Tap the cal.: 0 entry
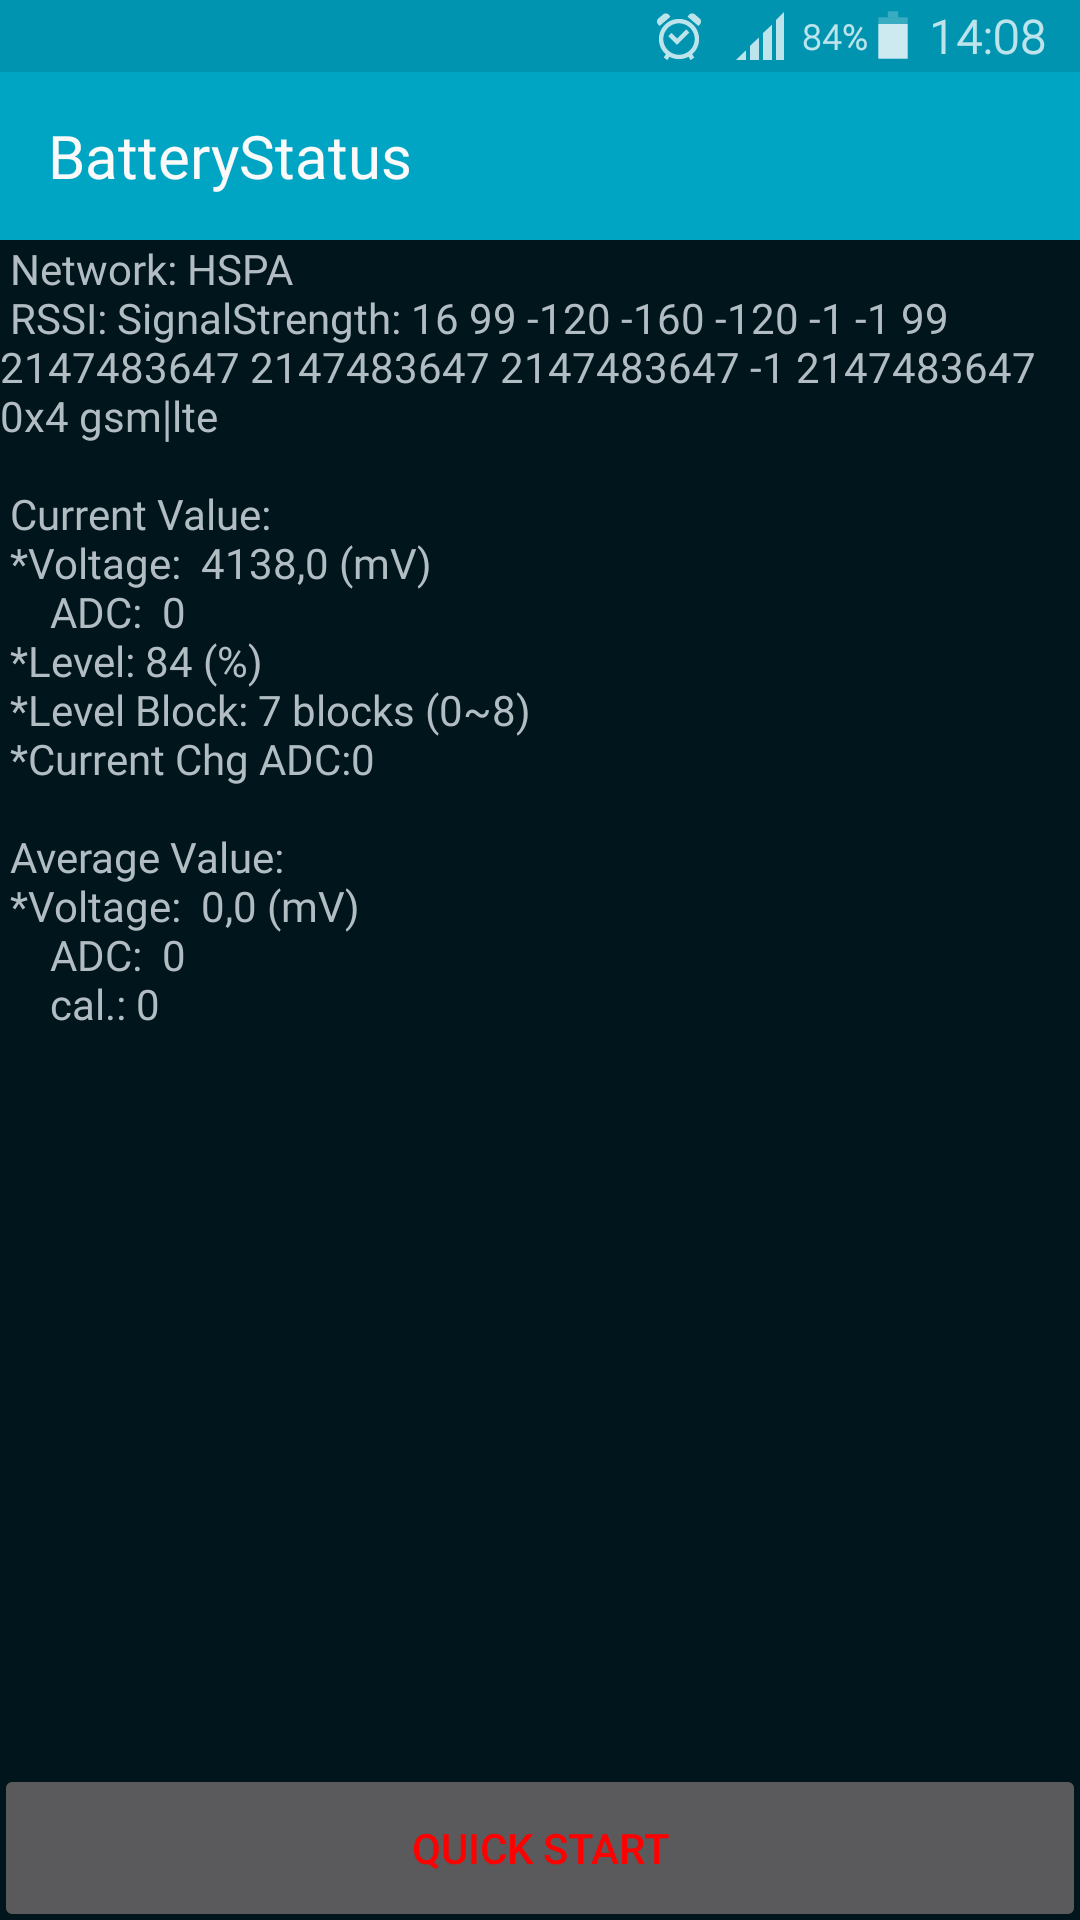 click(105, 1006)
